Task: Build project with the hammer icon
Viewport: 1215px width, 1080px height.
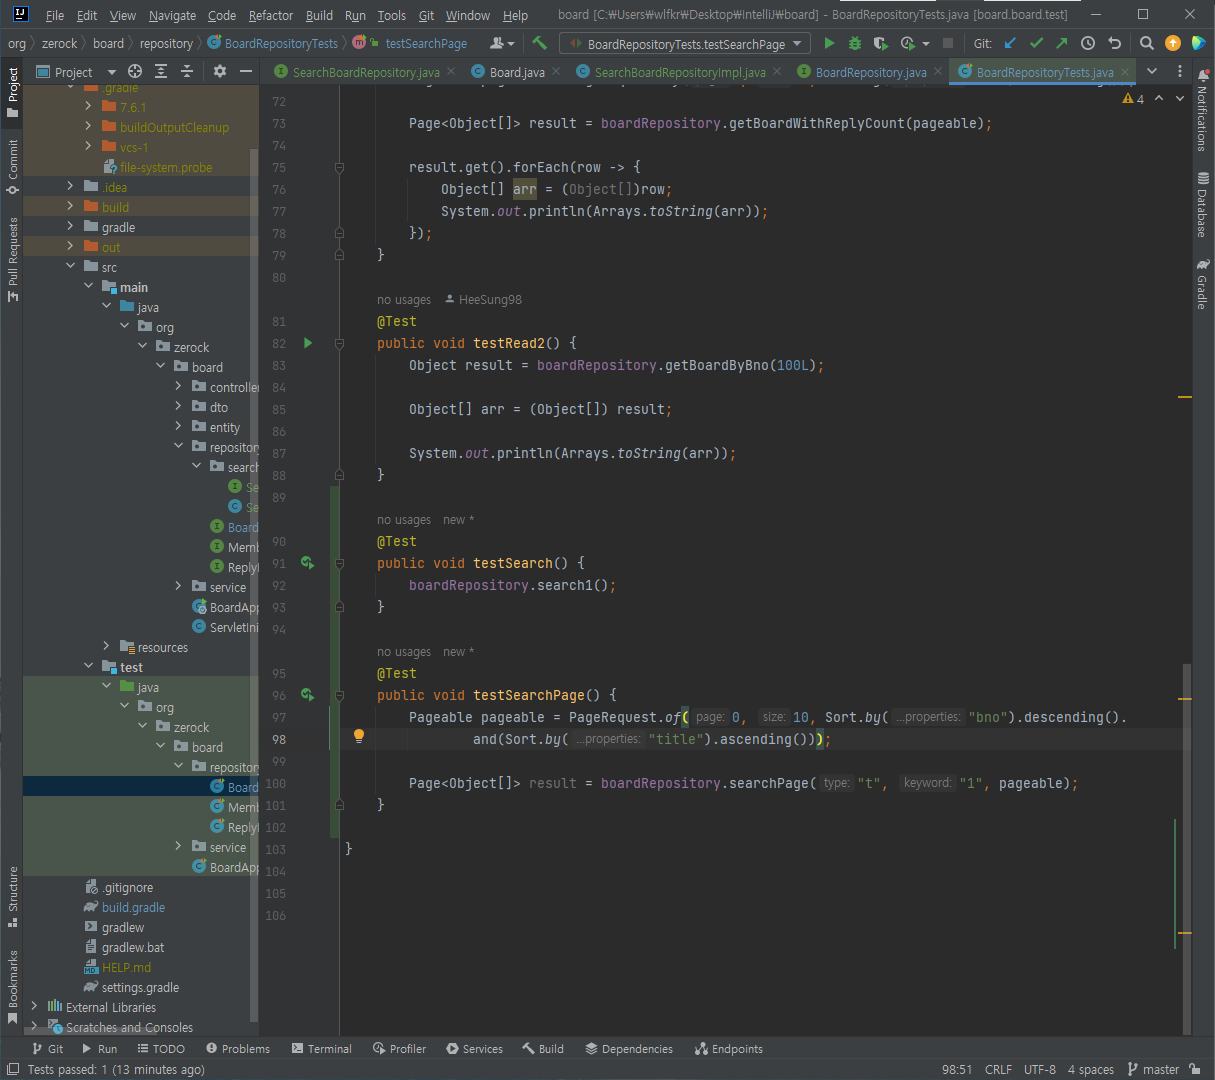Action: [x=540, y=43]
